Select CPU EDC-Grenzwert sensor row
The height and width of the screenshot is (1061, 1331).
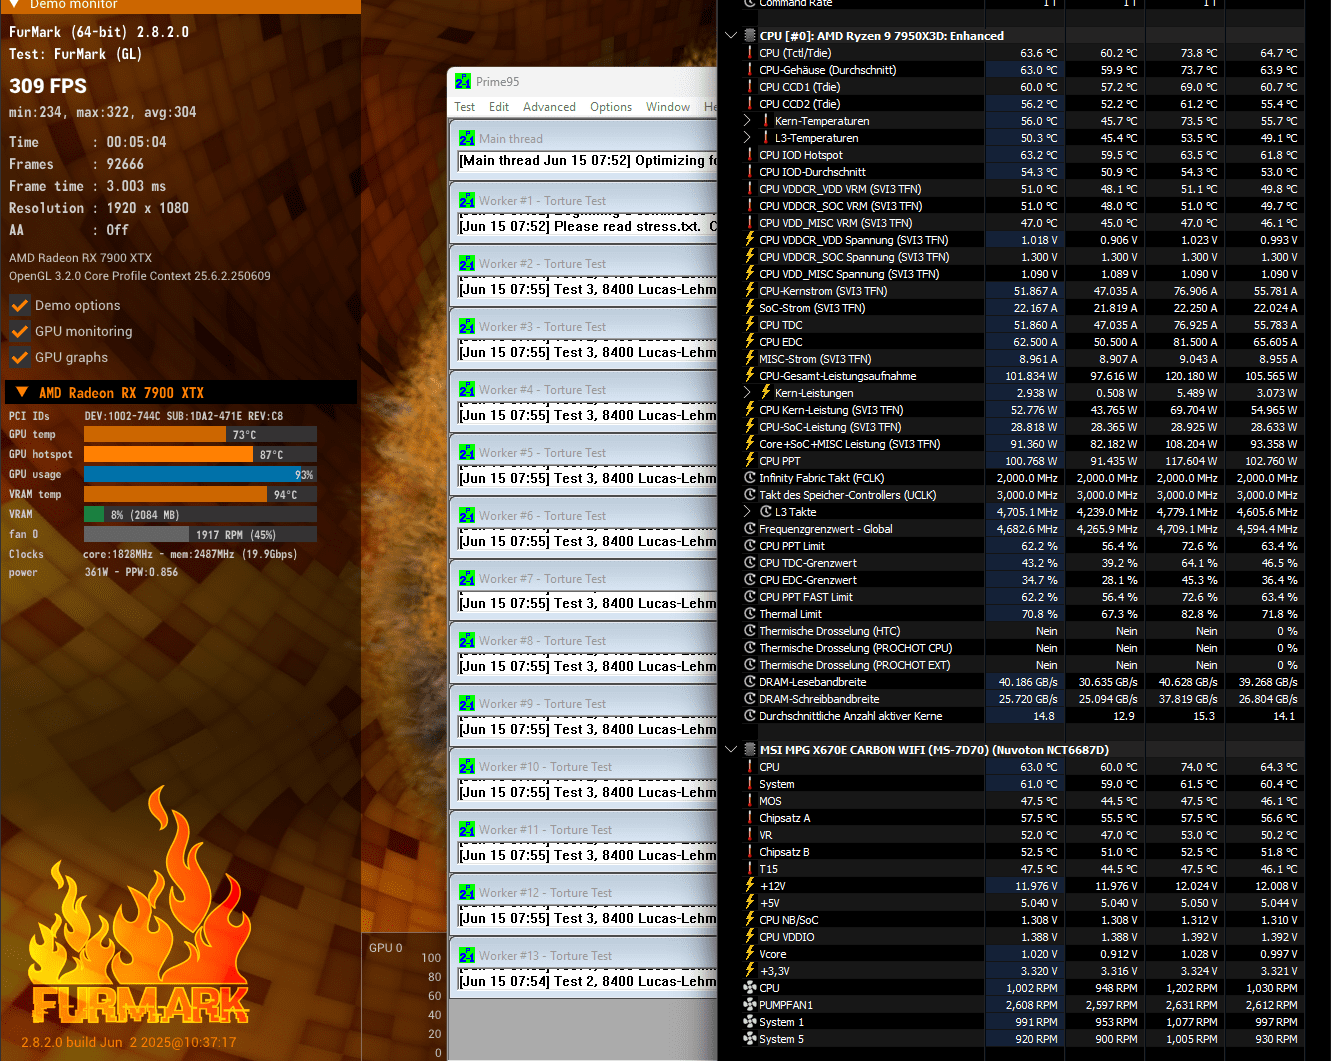[1022, 580]
